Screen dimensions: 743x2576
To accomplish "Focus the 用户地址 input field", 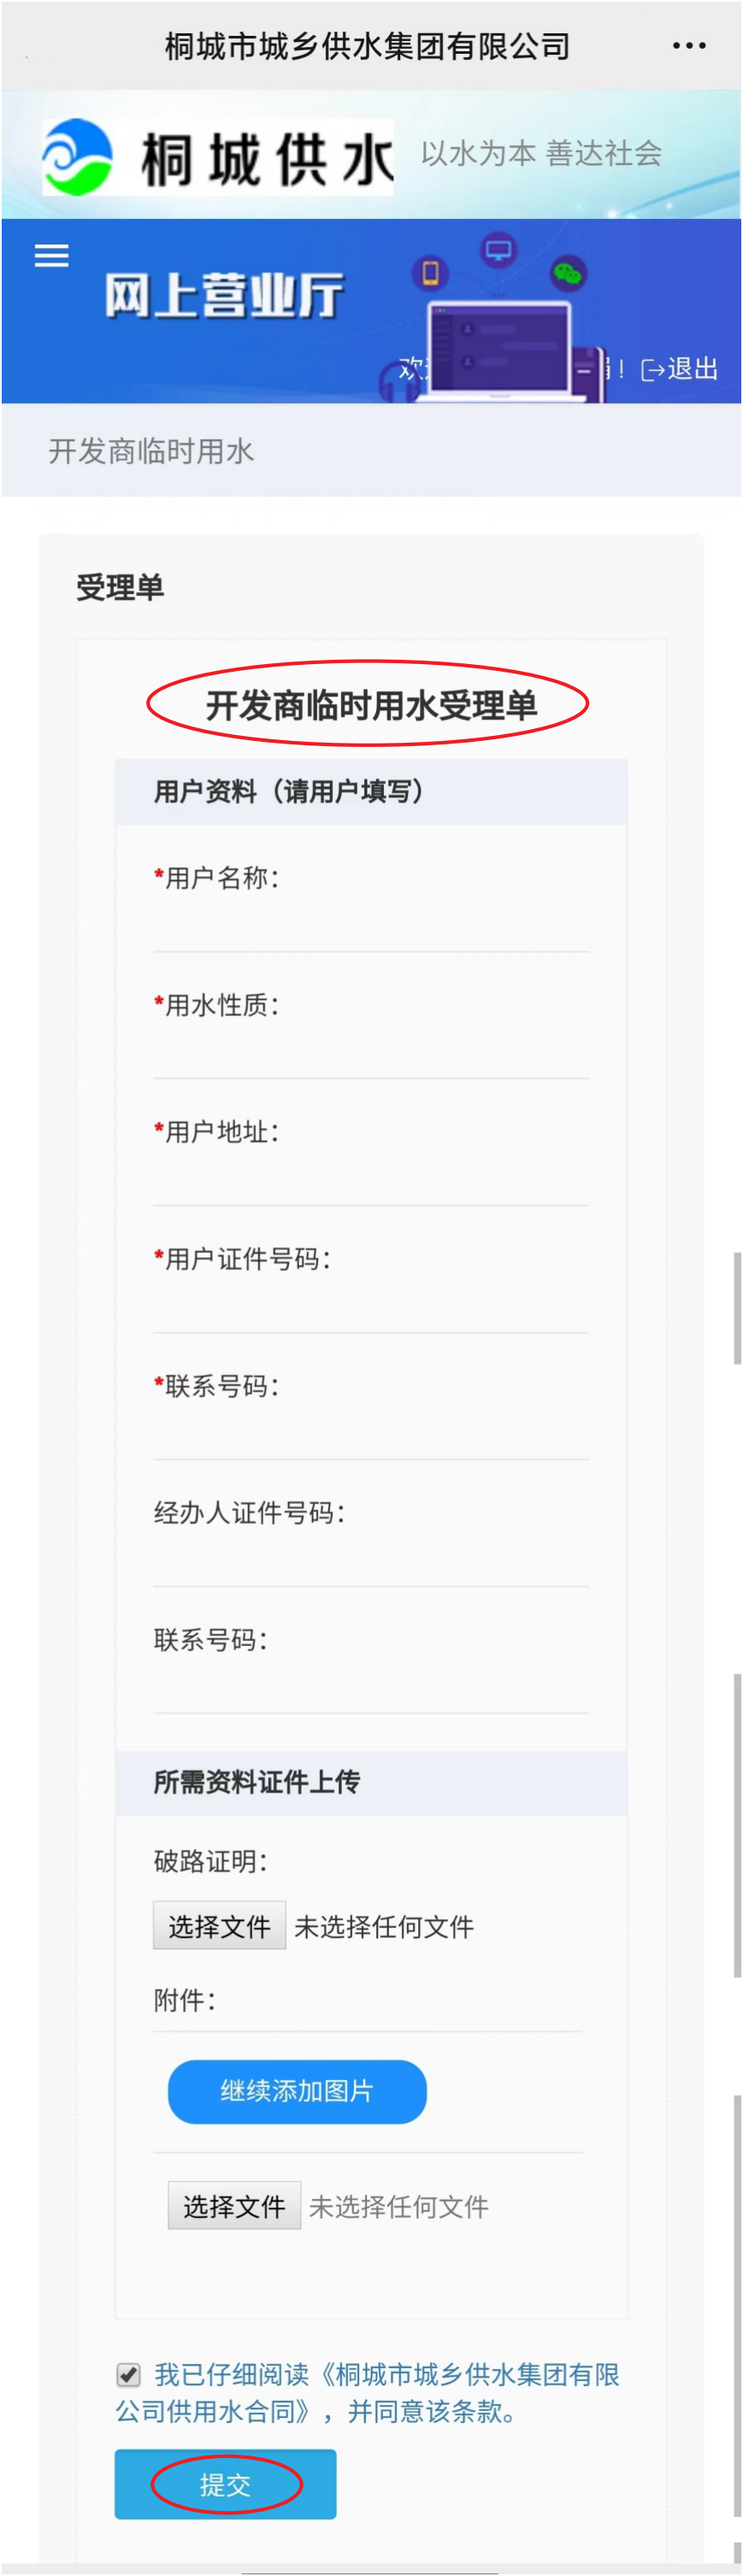I will (x=370, y=1177).
